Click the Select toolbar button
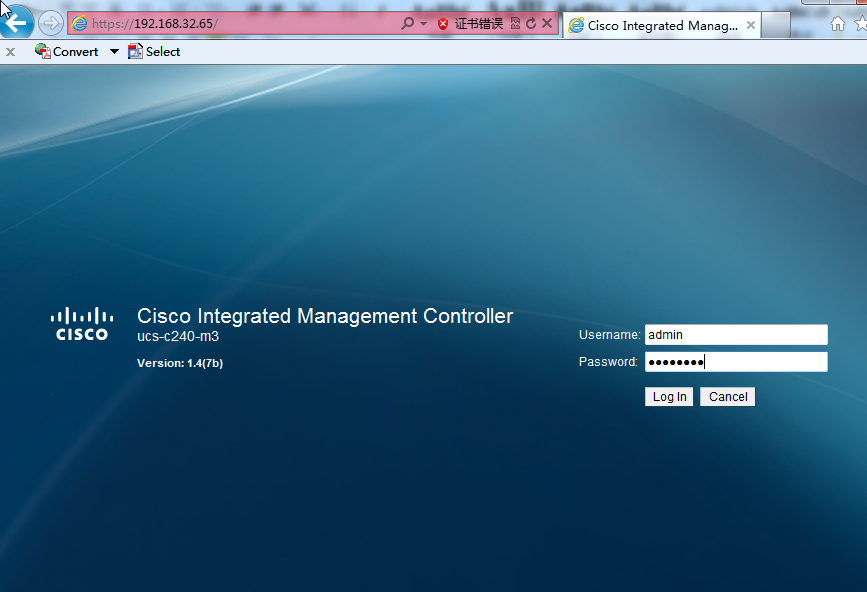The height and width of the screenshot is (592, 867). pyautogui.click(x=154, y=51)
